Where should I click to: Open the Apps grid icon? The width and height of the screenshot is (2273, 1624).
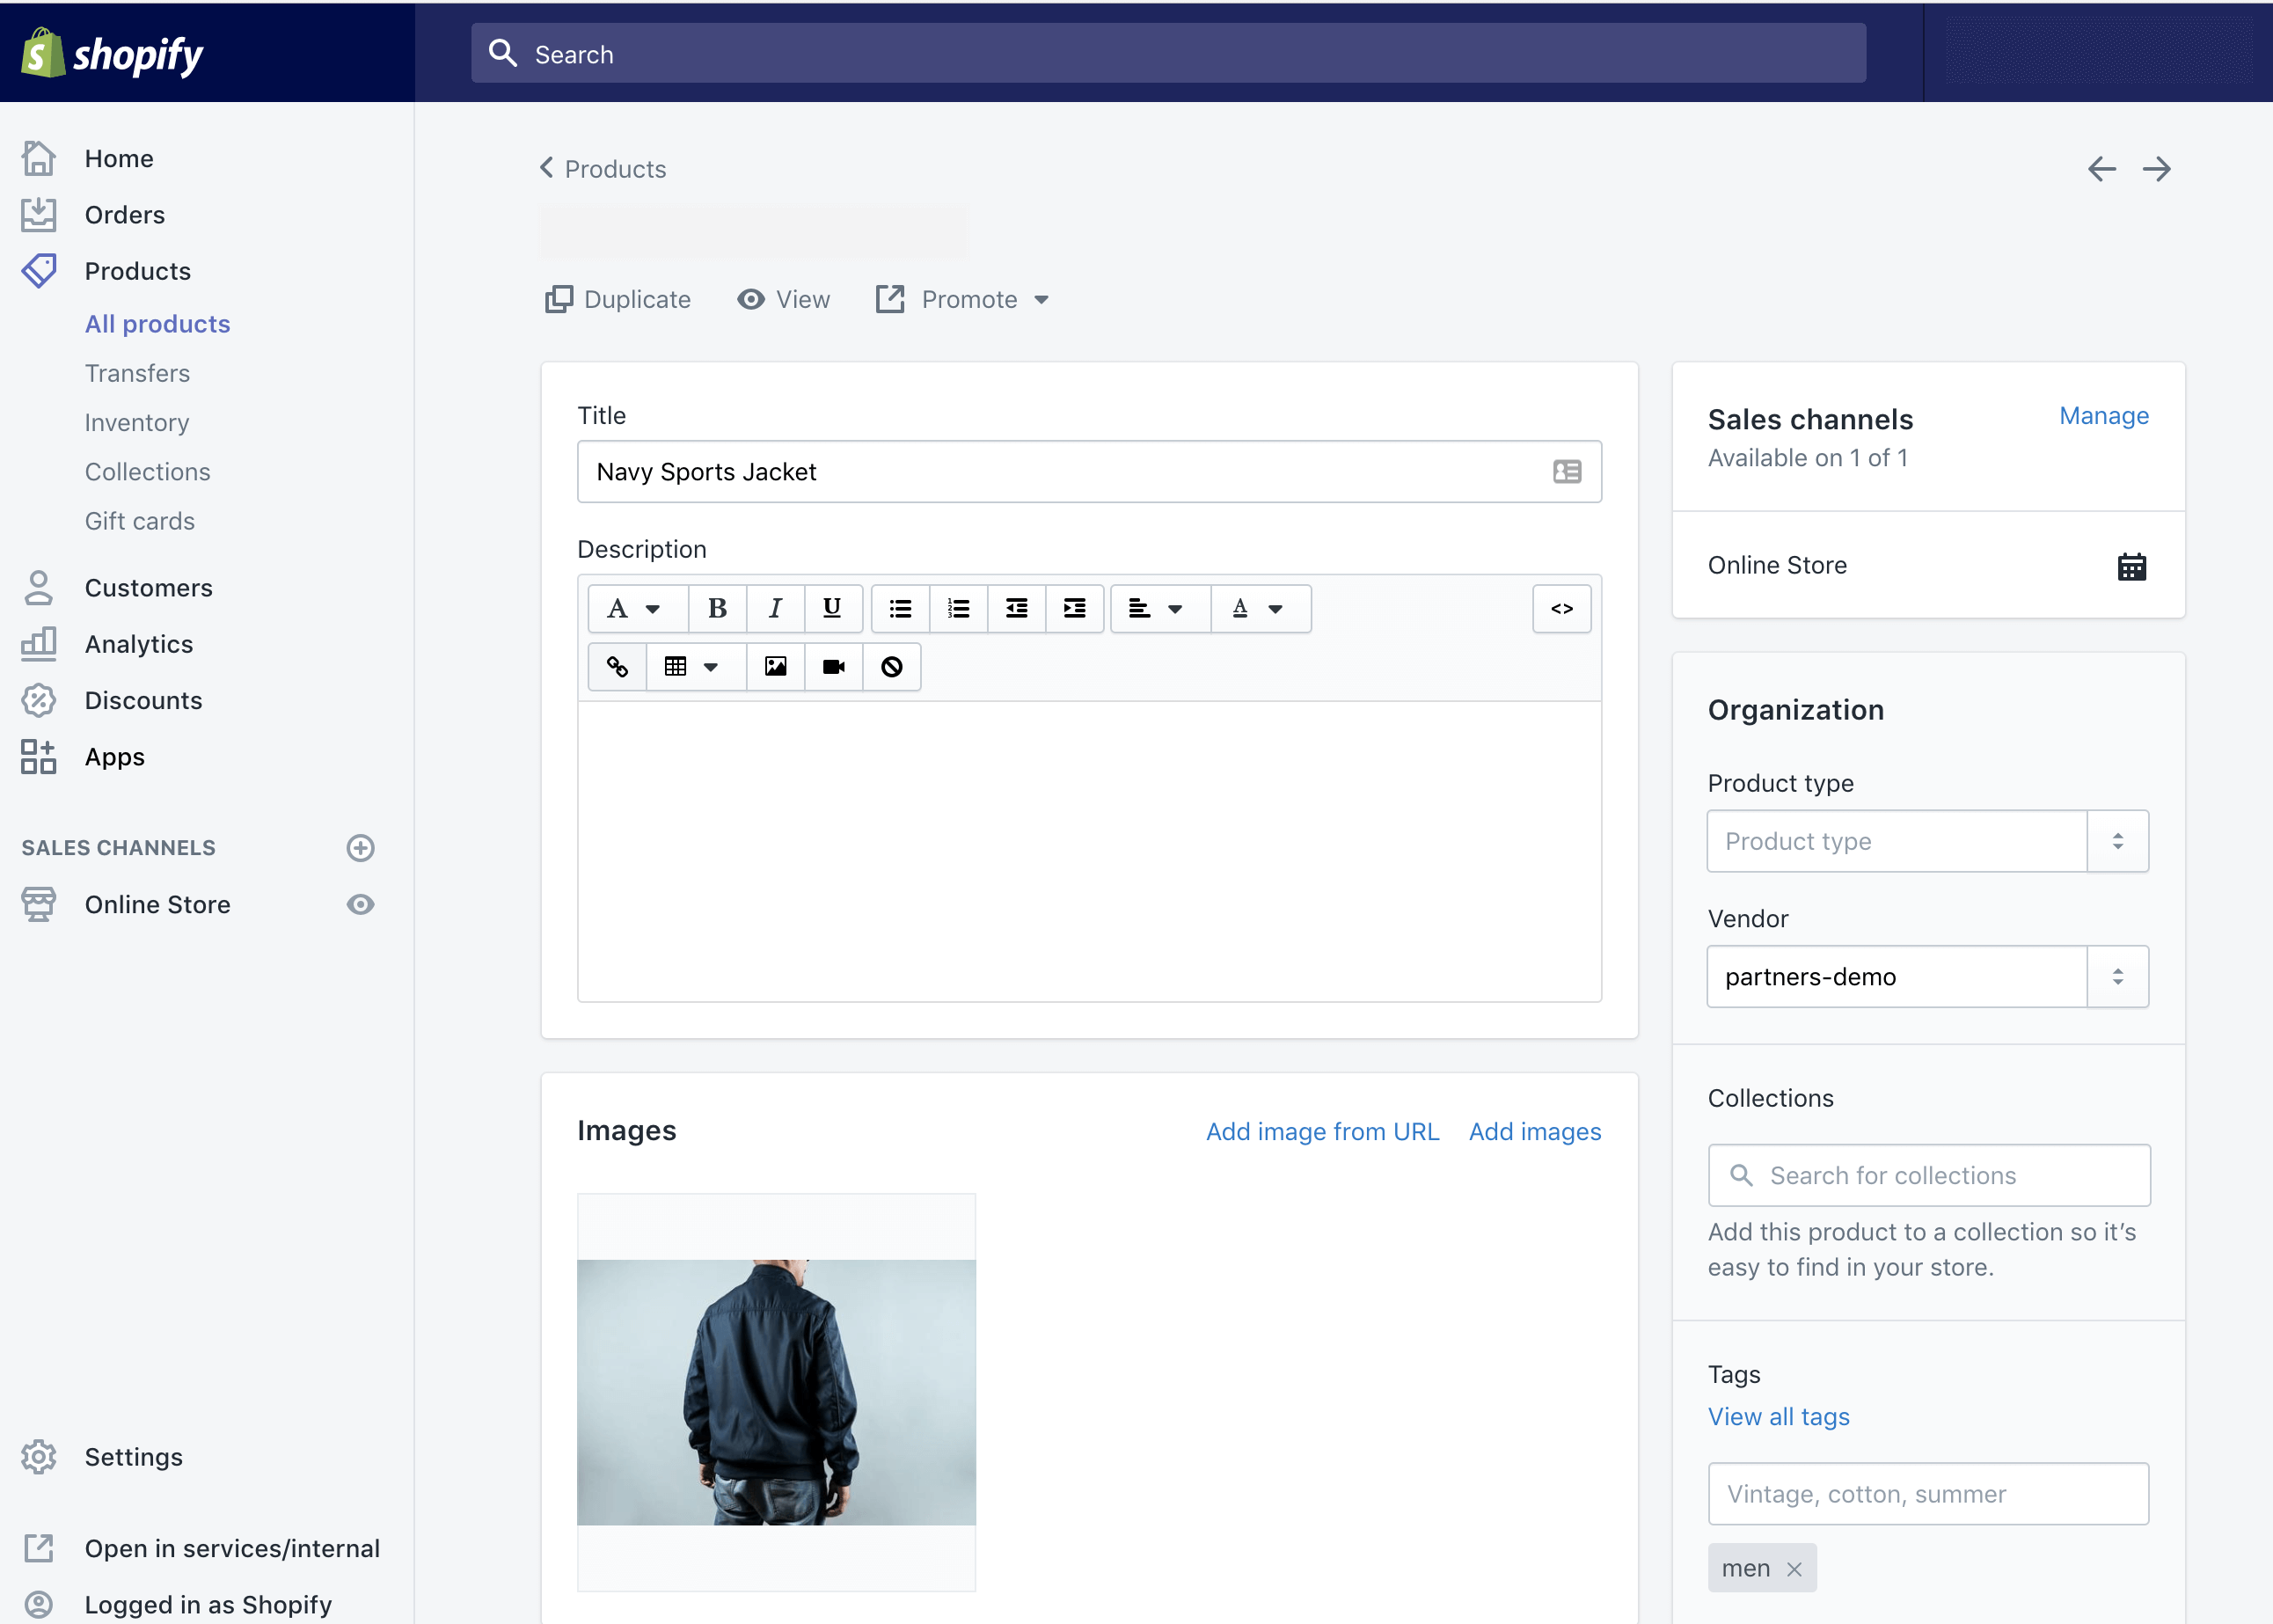click(39, 756)
